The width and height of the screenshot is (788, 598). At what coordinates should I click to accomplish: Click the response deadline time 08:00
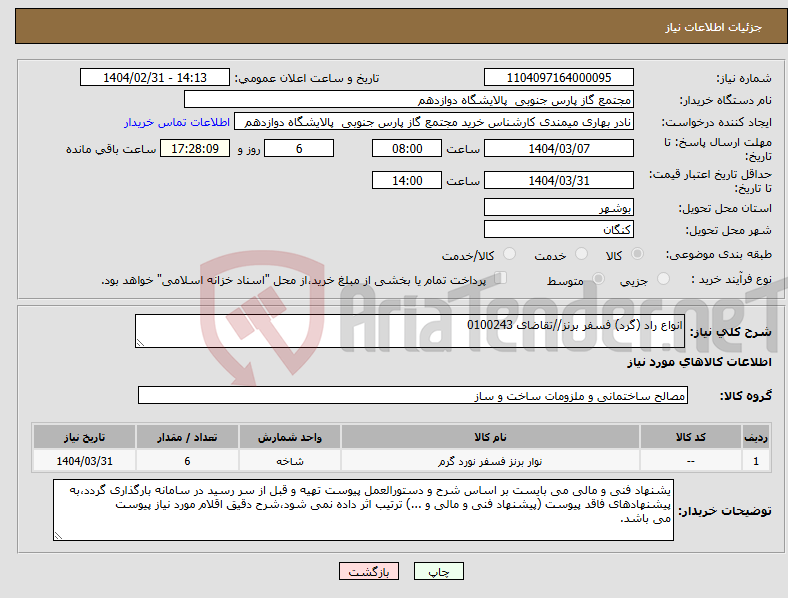coord(407,148)
